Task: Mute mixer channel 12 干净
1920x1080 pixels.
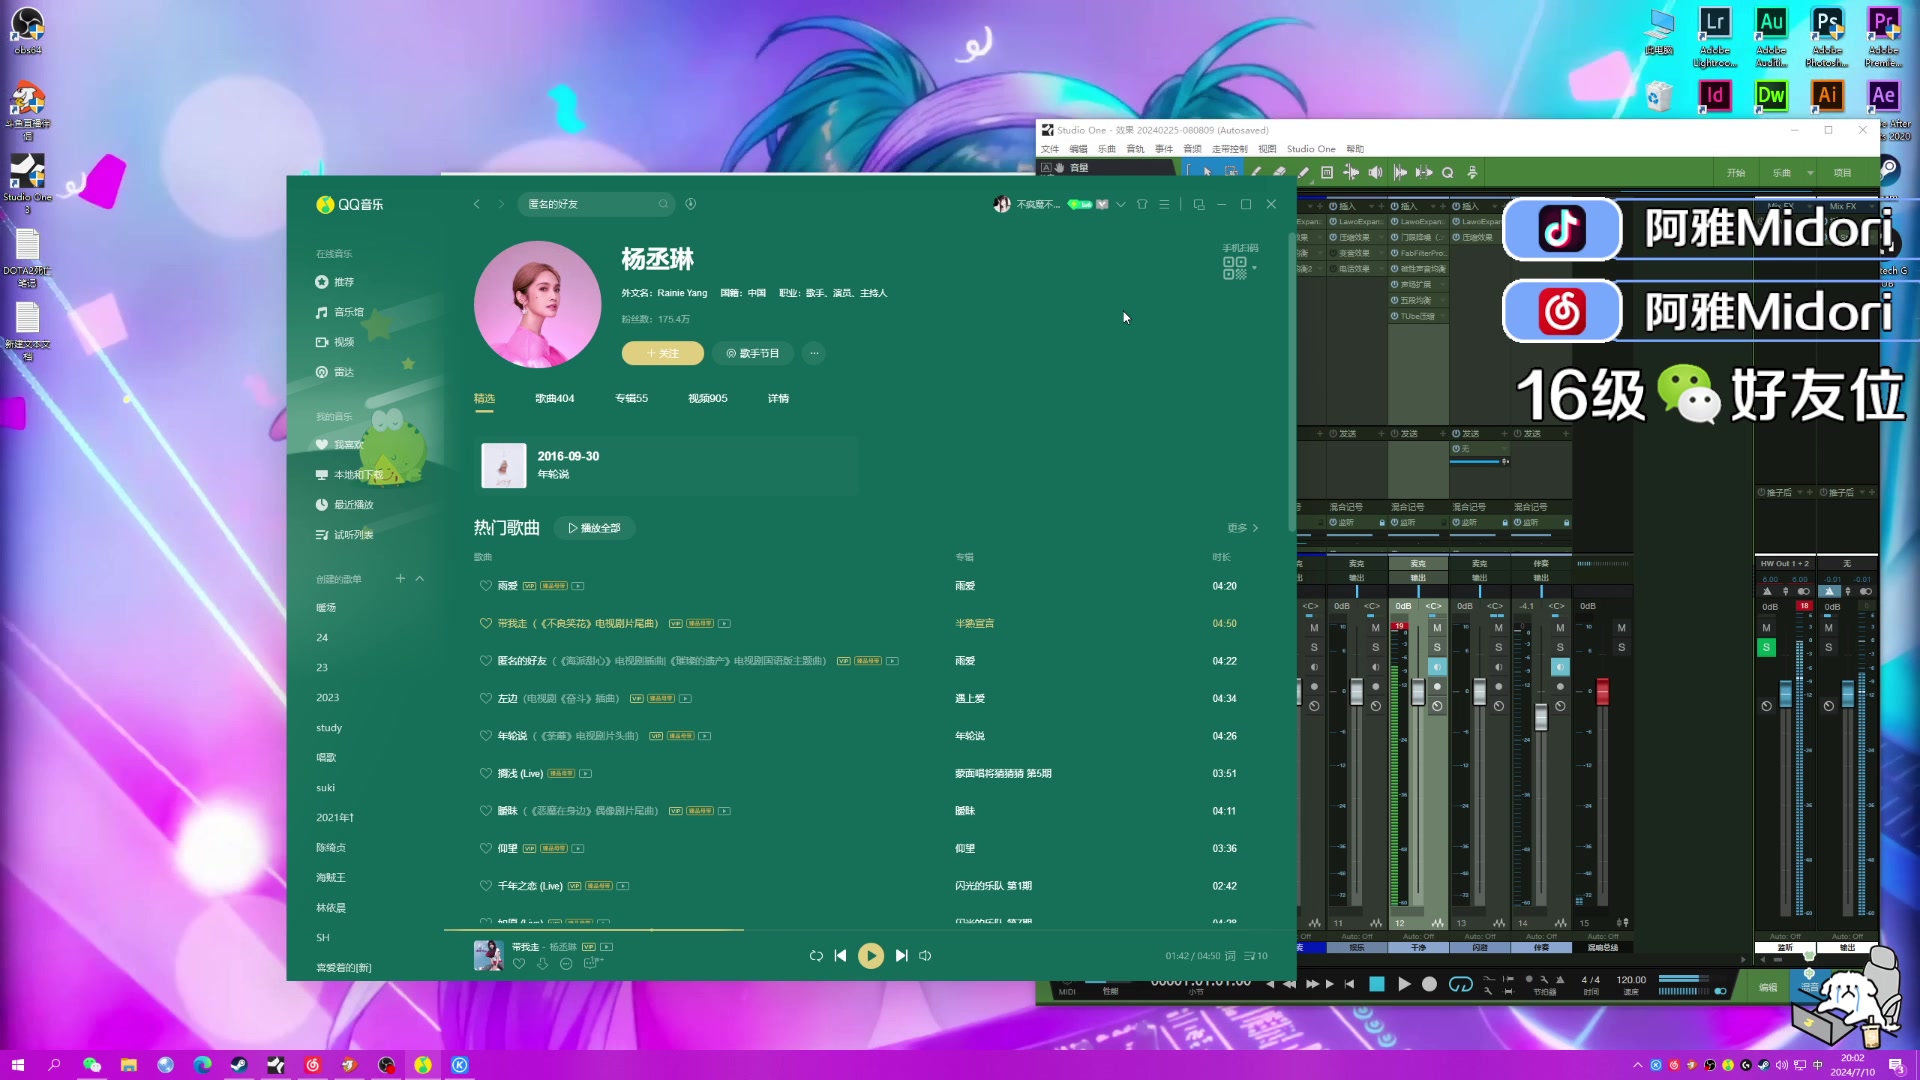Action: click(1437, 628)
